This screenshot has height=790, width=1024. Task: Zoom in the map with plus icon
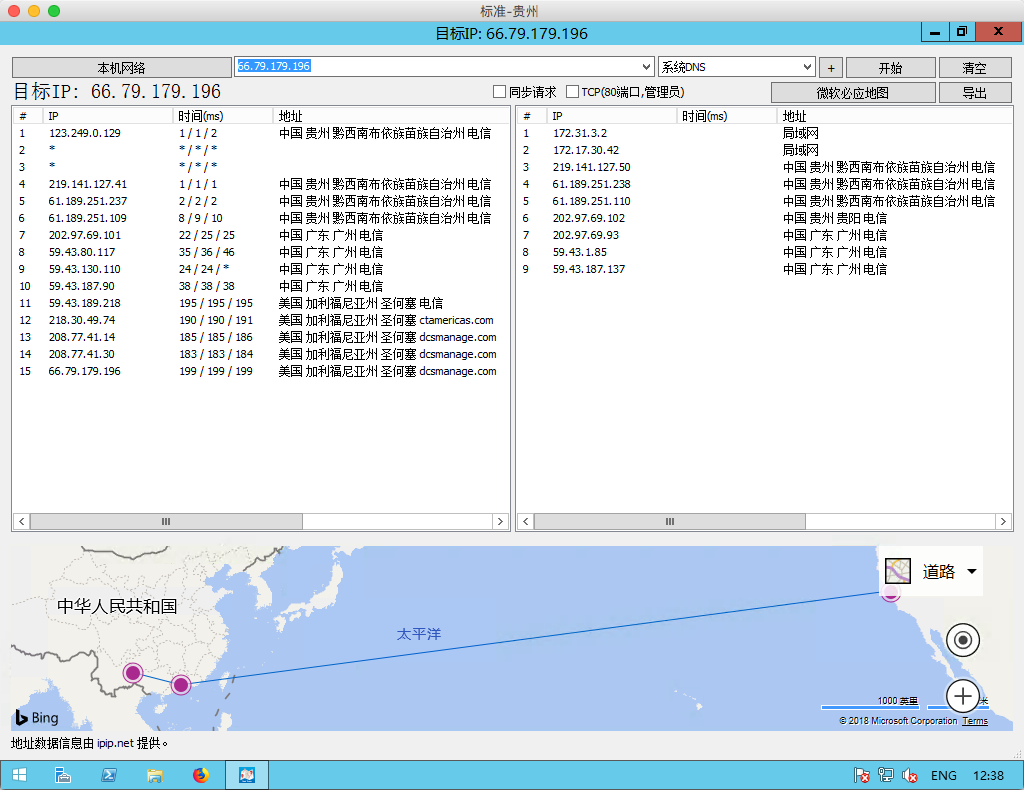[x=962, y=695]
